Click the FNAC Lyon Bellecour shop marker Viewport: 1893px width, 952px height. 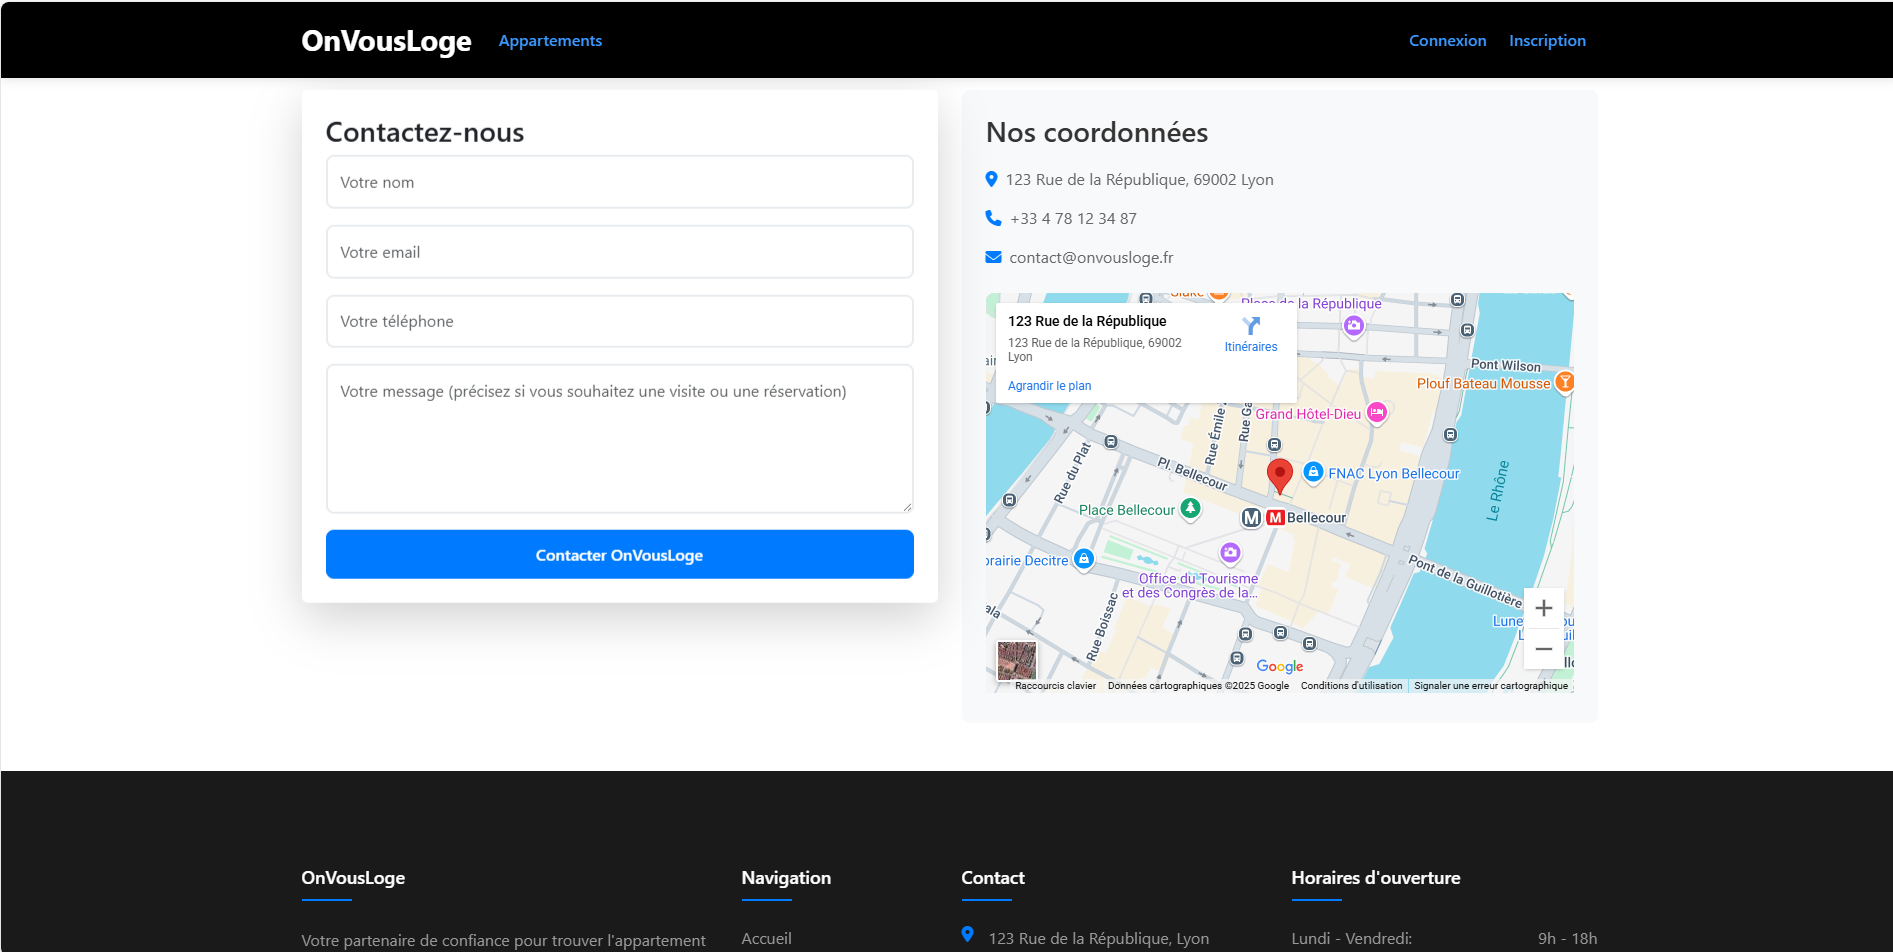pos(1313,472)
